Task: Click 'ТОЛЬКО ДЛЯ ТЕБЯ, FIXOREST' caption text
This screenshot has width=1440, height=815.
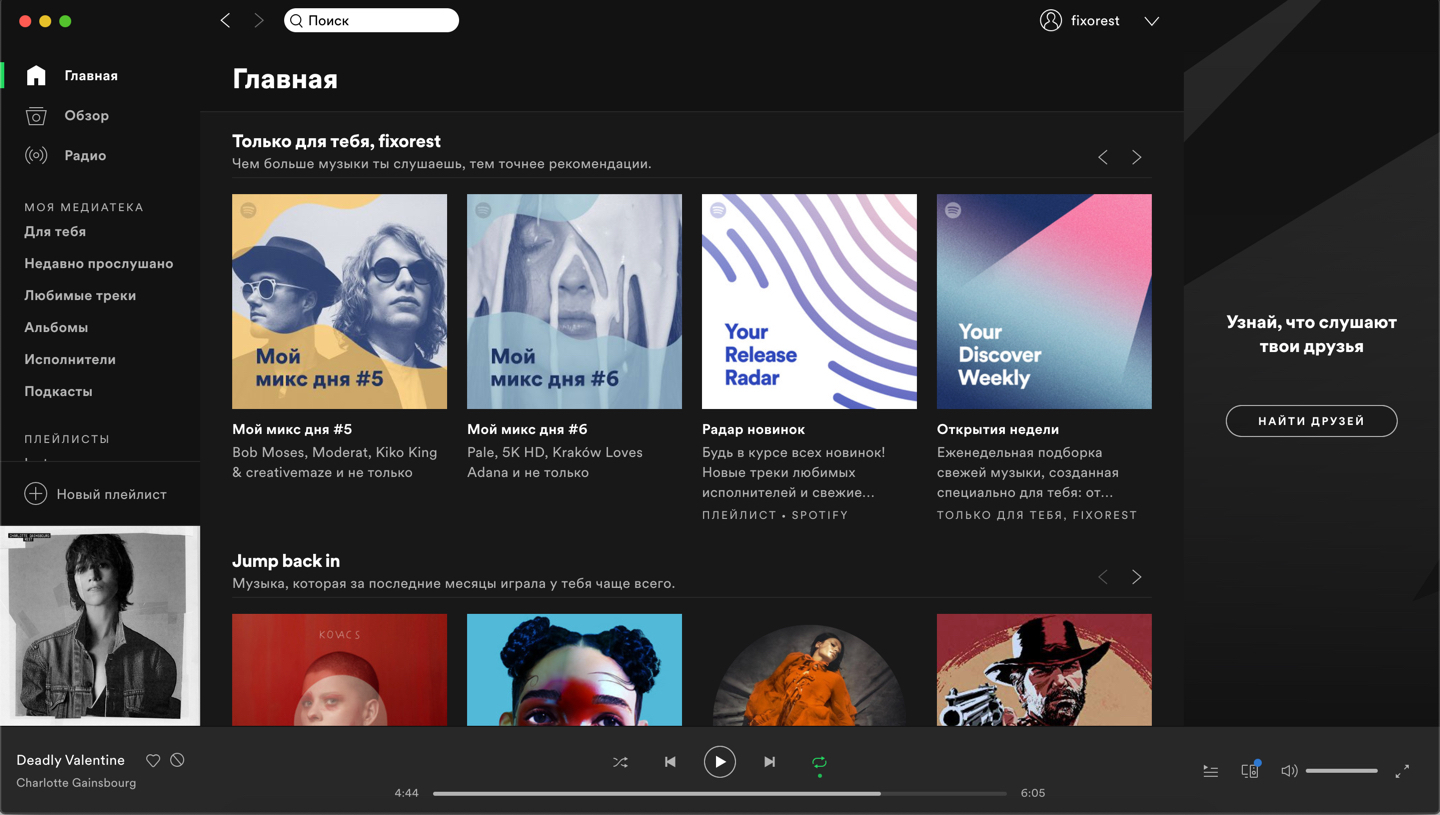Action: click(x=1037, y=515)
